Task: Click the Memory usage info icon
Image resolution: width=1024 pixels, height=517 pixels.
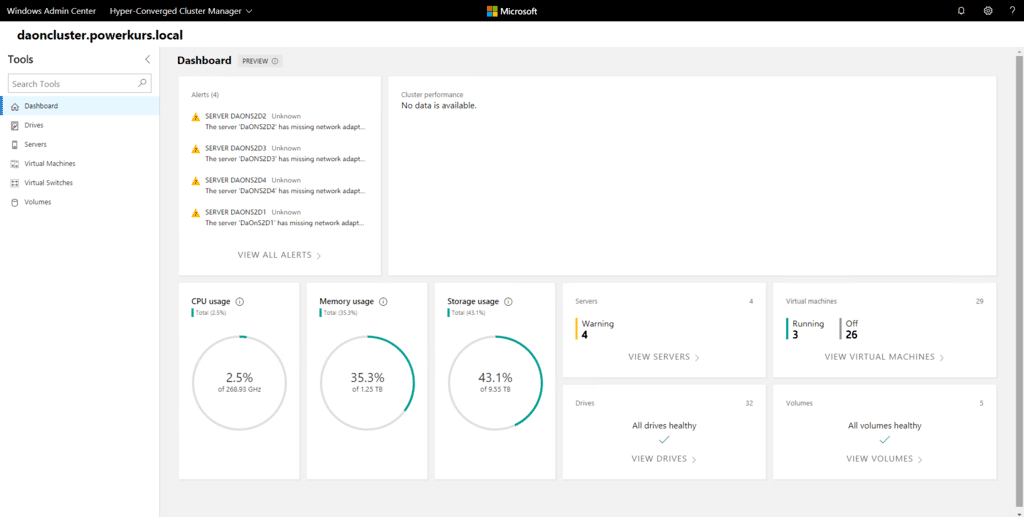Action: [x=384, y=301]
